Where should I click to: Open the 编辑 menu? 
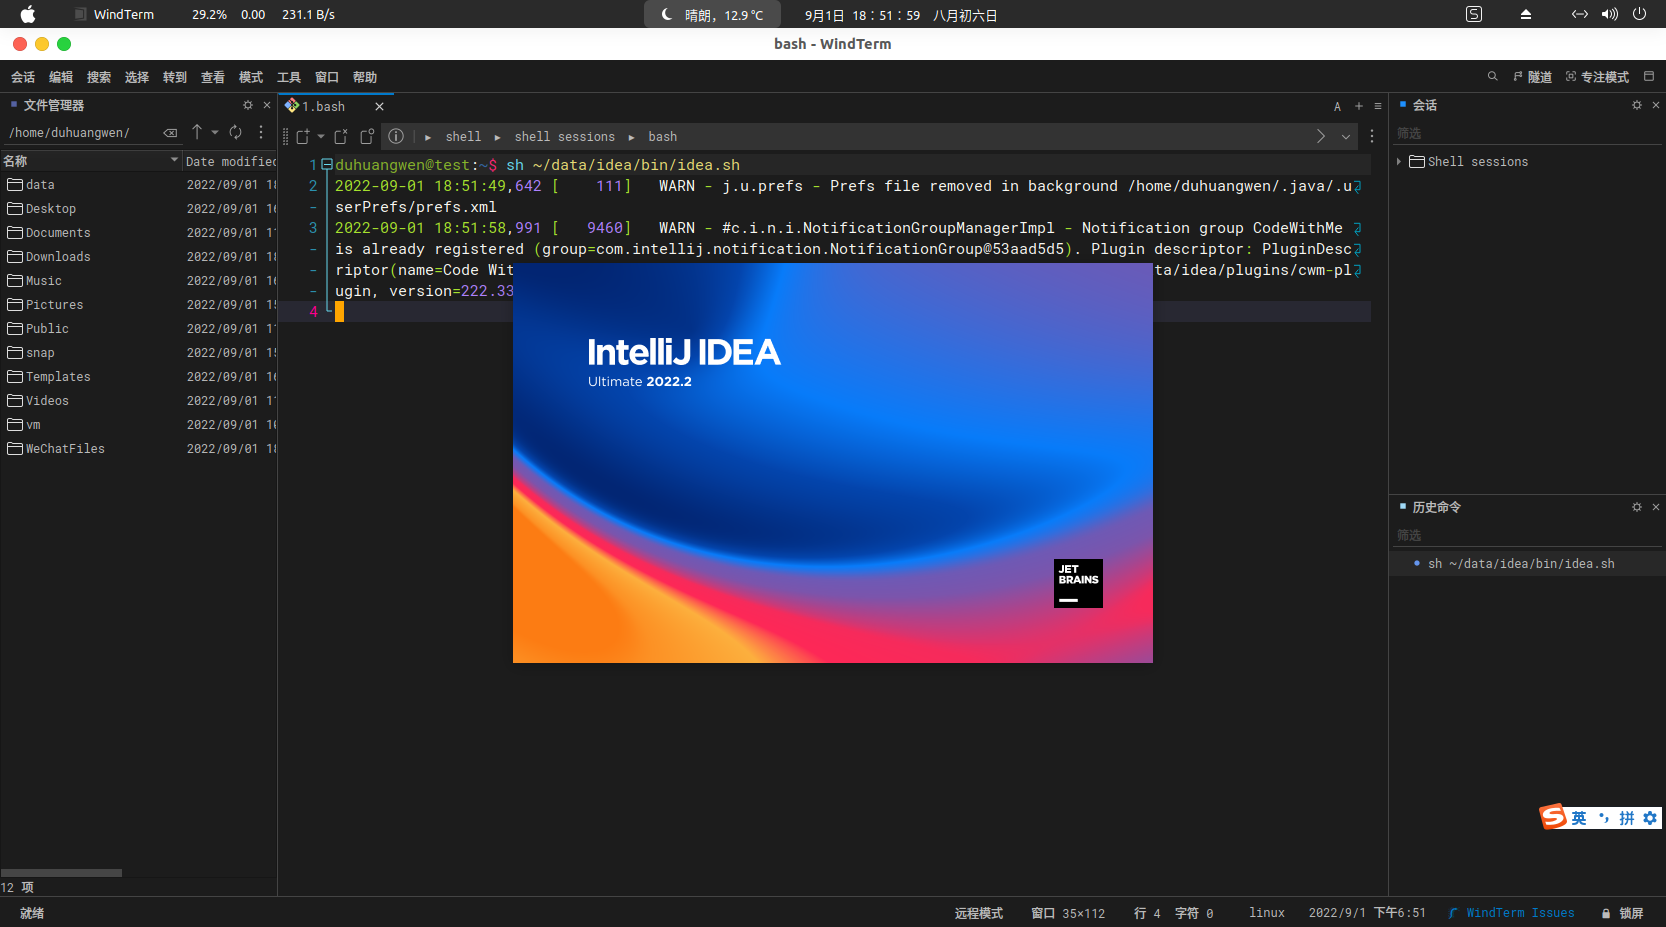61,77
